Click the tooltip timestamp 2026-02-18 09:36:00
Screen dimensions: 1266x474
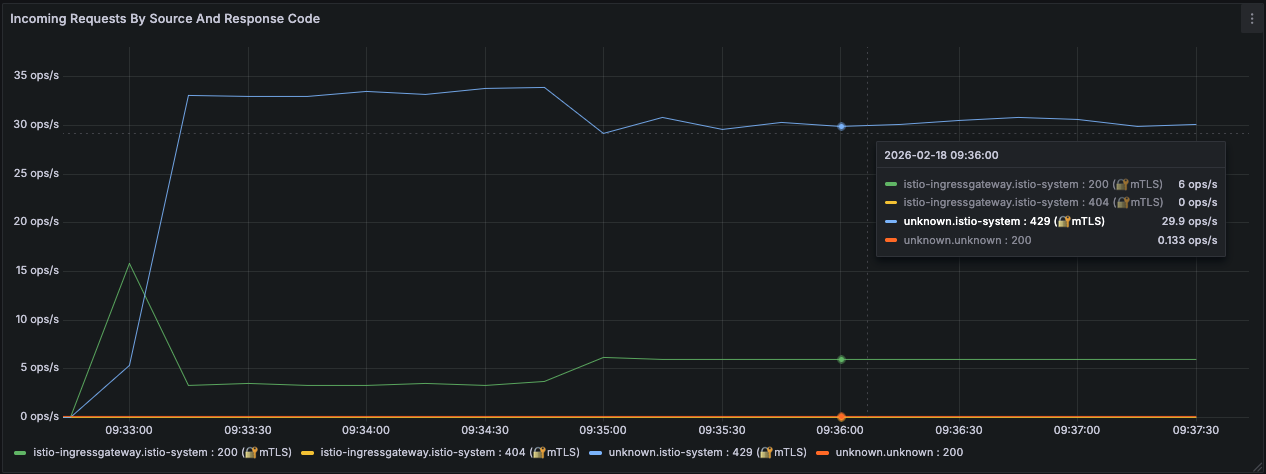[942, 155]
